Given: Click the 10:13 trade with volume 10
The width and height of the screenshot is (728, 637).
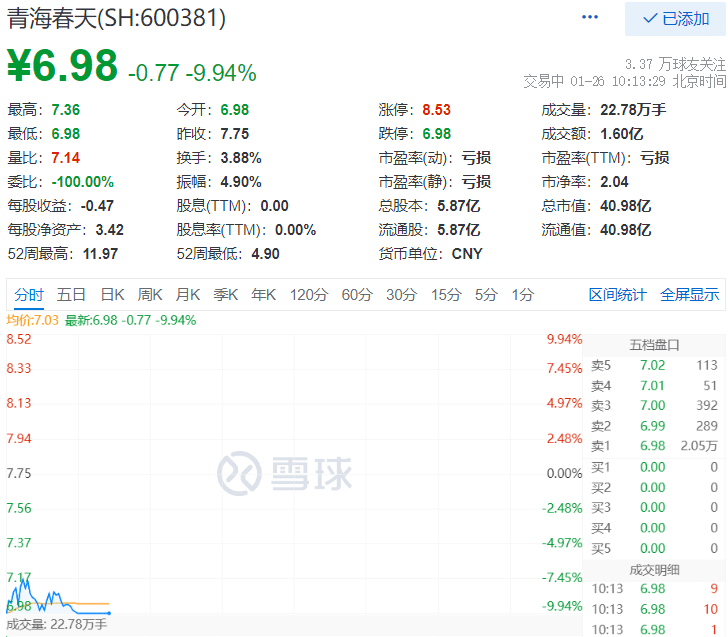Looking at the screenshot, I should [x=654, y=609].
